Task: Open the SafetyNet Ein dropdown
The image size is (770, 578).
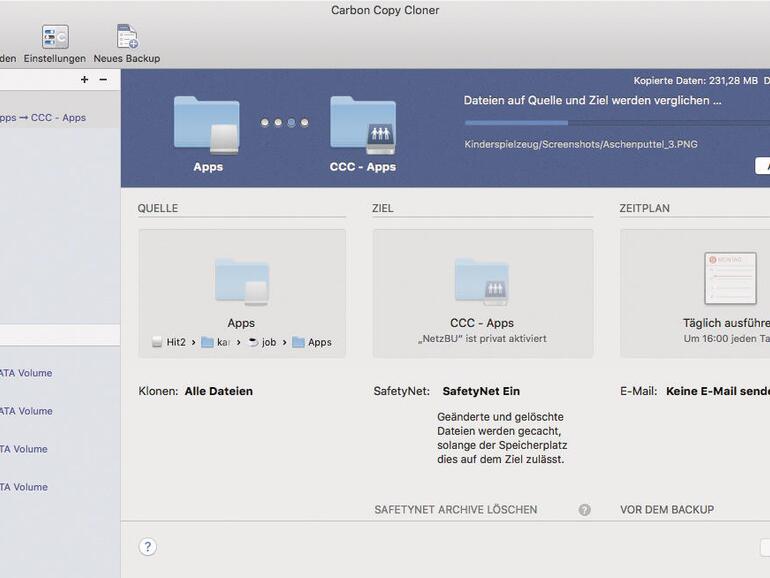Action: 481,391
